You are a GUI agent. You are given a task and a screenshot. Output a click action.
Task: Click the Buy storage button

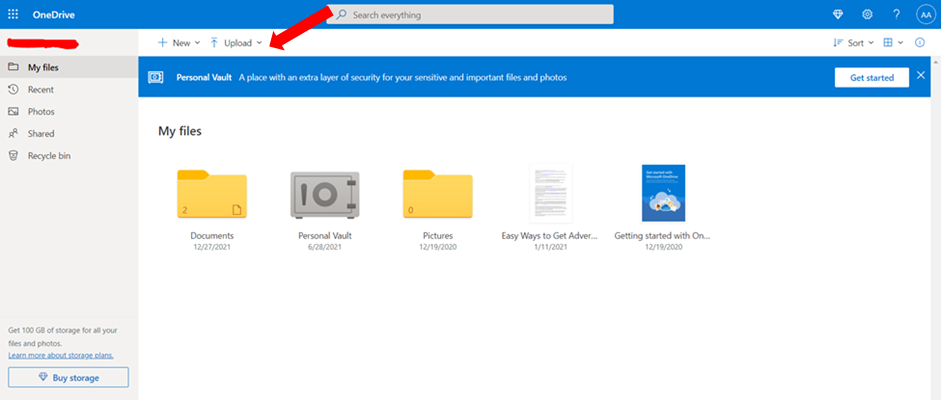(x=68, y=377)
